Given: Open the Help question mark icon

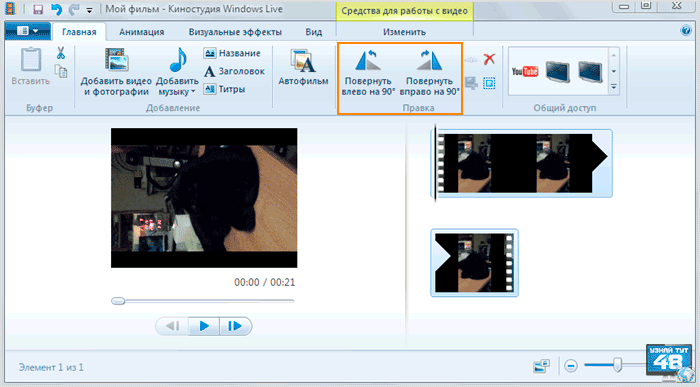Looking at the screenshot, I should pos(686,31).
